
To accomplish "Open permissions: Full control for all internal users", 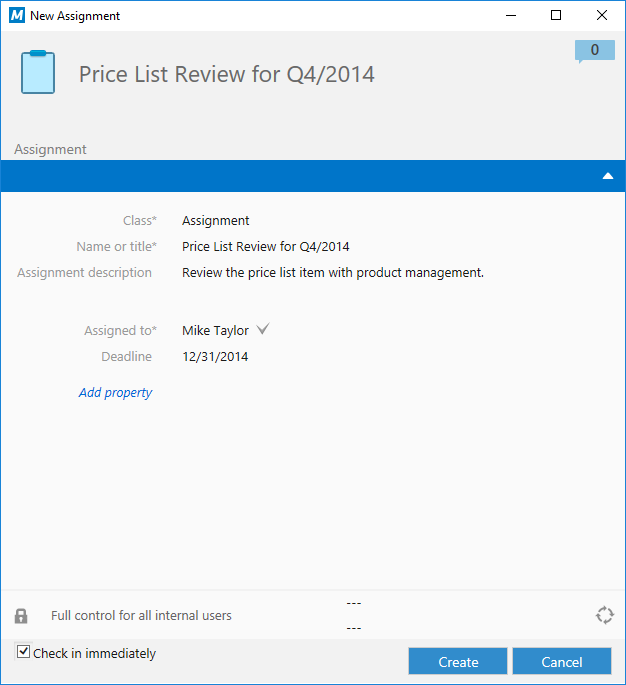I will (x=141, y=616).
